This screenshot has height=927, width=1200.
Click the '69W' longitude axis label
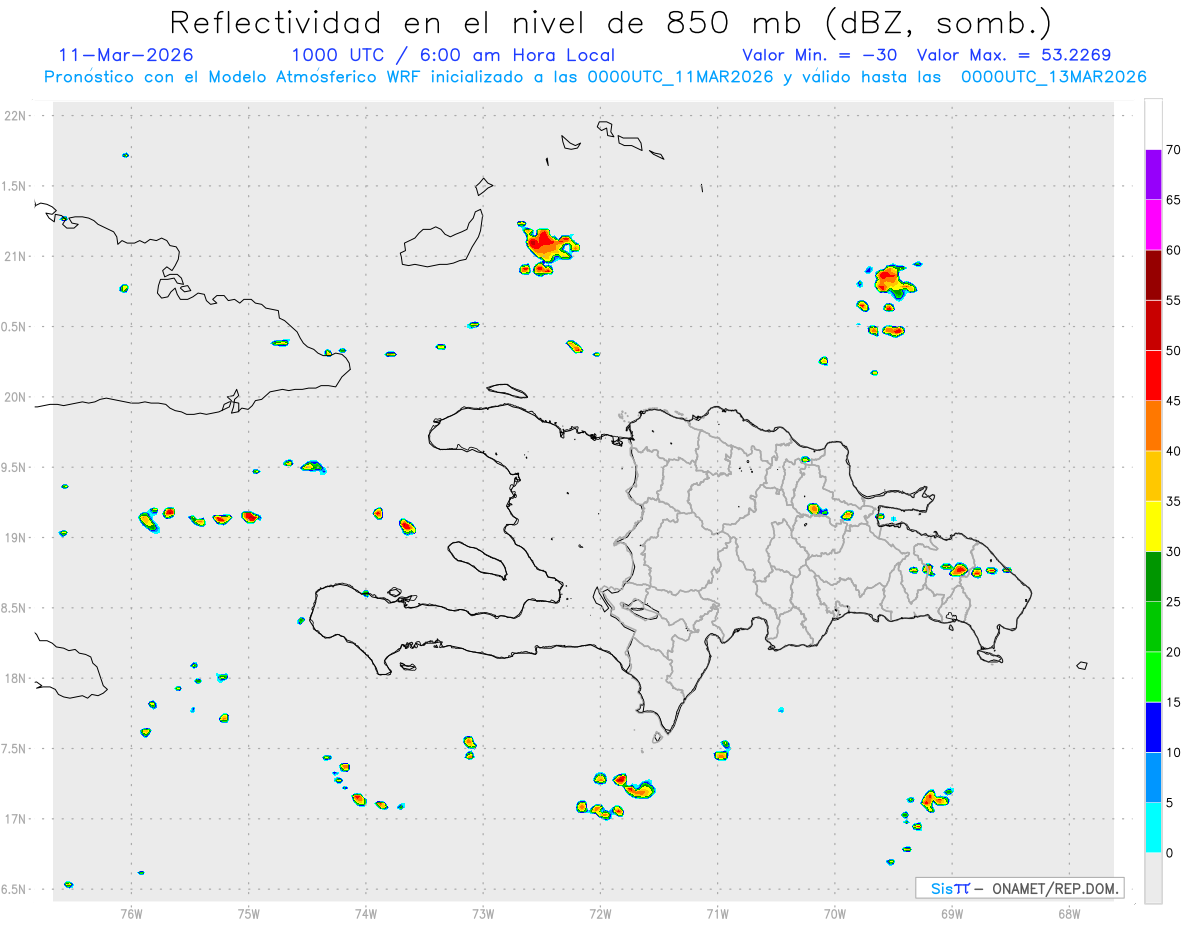[952, 913]
